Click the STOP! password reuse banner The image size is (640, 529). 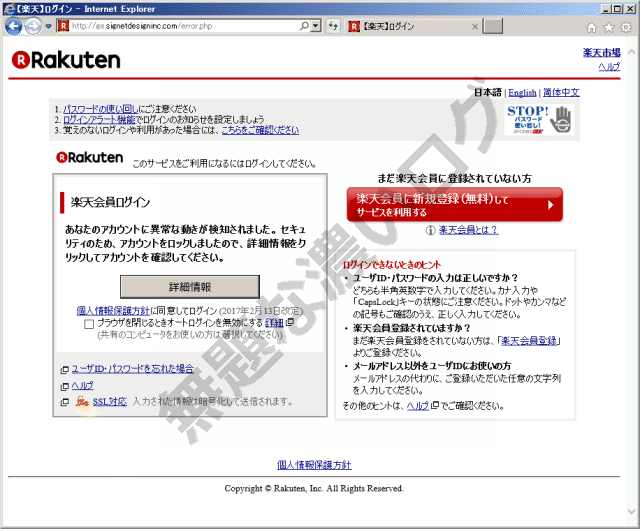click(x=539, y=120)
